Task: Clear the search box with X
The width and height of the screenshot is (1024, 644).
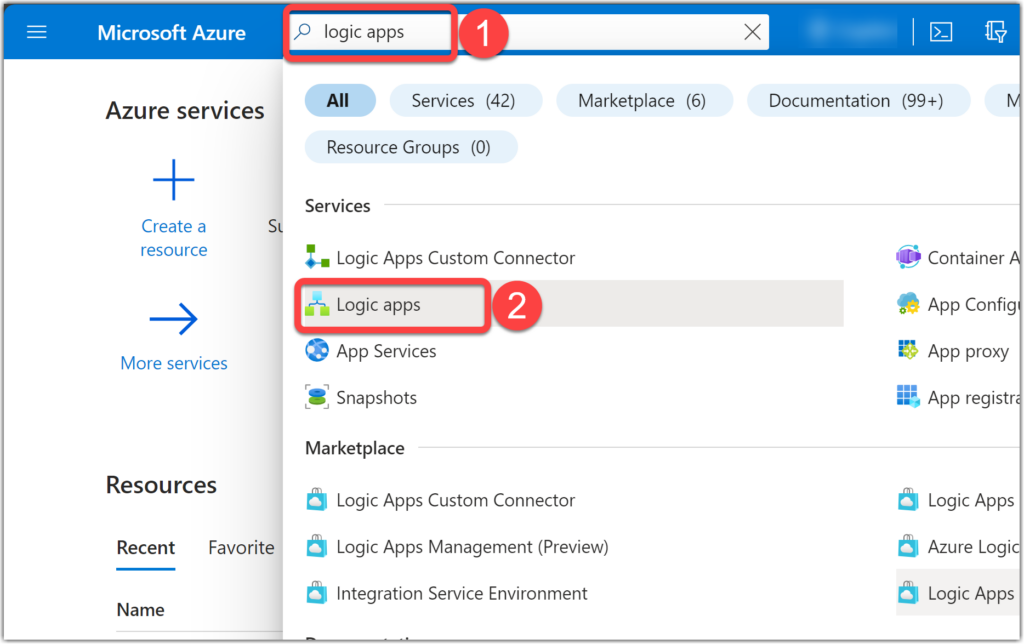Action: point(752,32)
